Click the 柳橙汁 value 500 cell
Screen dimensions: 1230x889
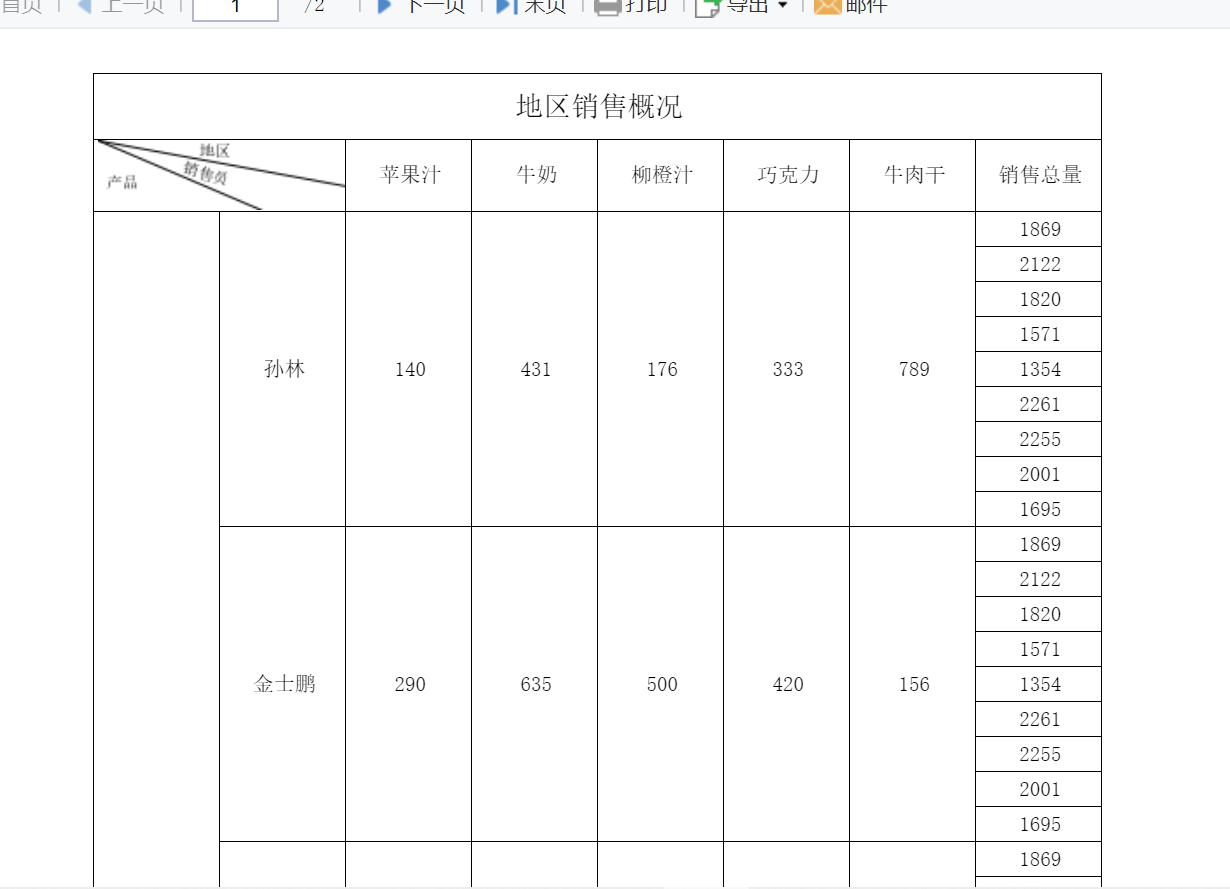point(661,684)
